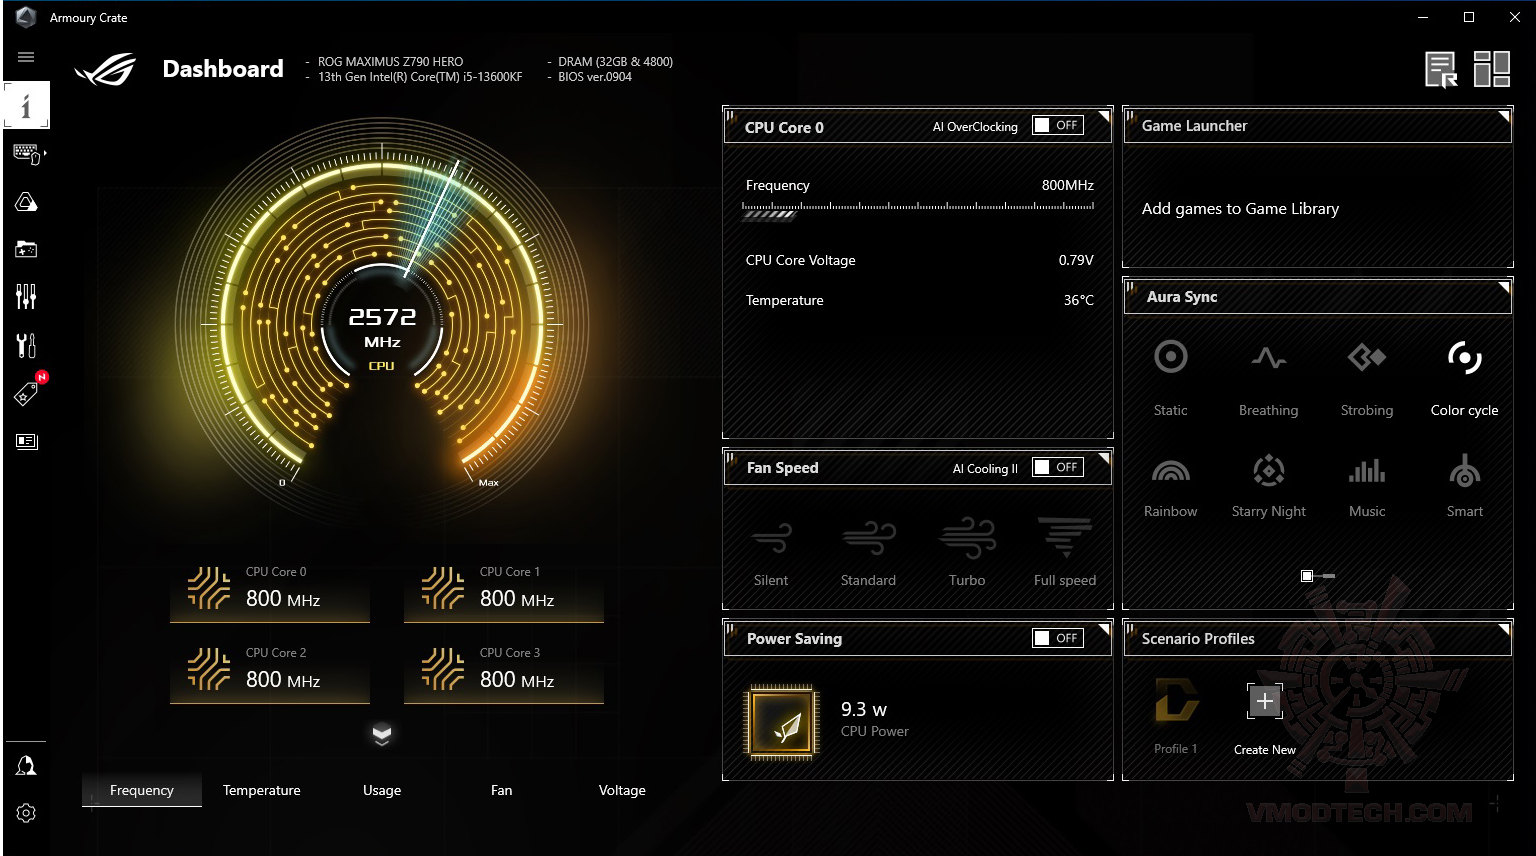Open the Dashboard sidebar icon
1536x856 pixels.
pyautogui.click(x=26, y=105)
